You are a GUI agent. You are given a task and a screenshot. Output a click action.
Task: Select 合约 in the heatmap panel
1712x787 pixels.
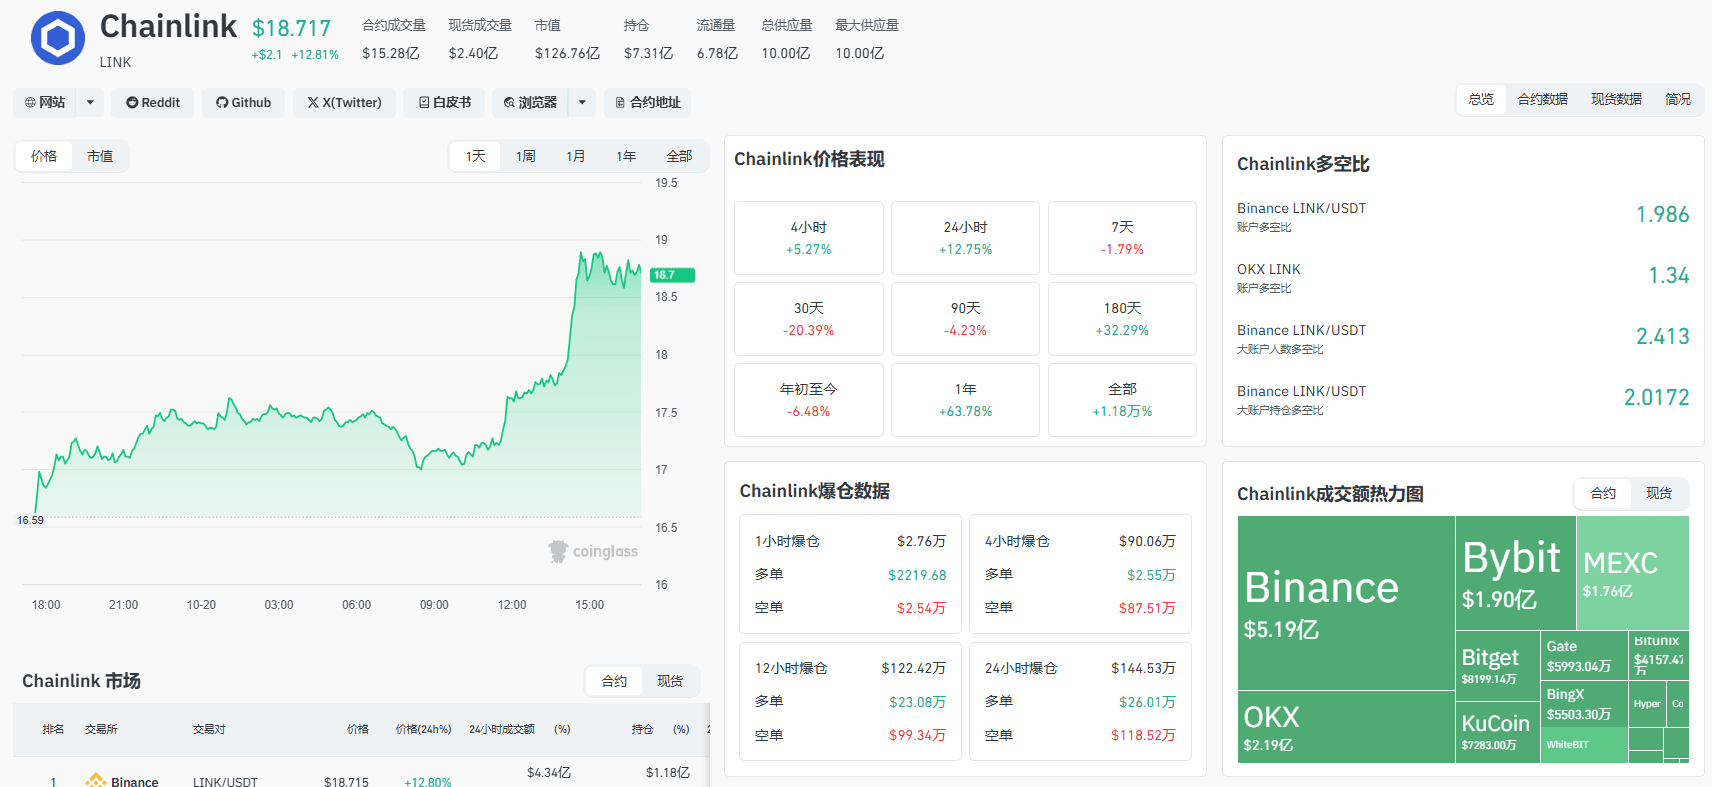click(x=1603, y=493)
